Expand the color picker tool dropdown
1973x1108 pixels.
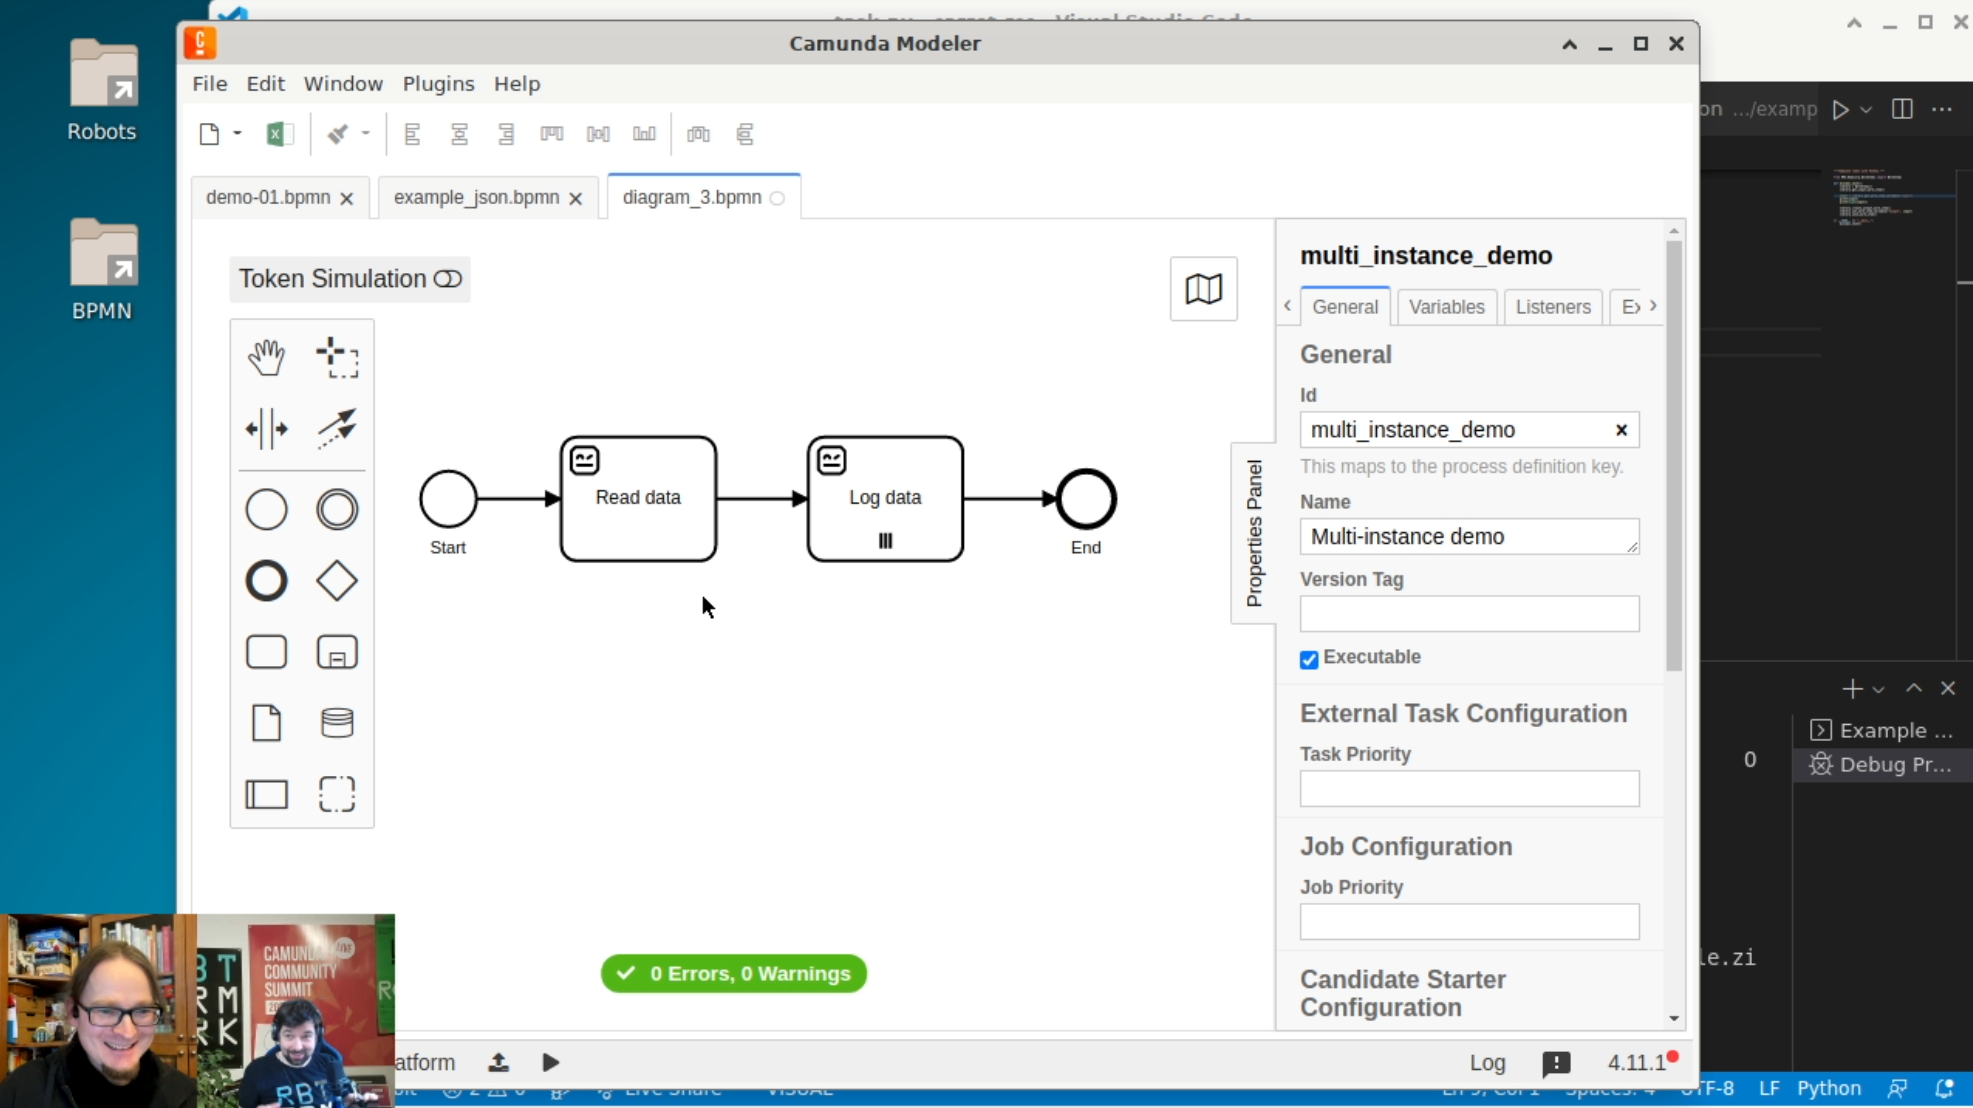point(366,133)
